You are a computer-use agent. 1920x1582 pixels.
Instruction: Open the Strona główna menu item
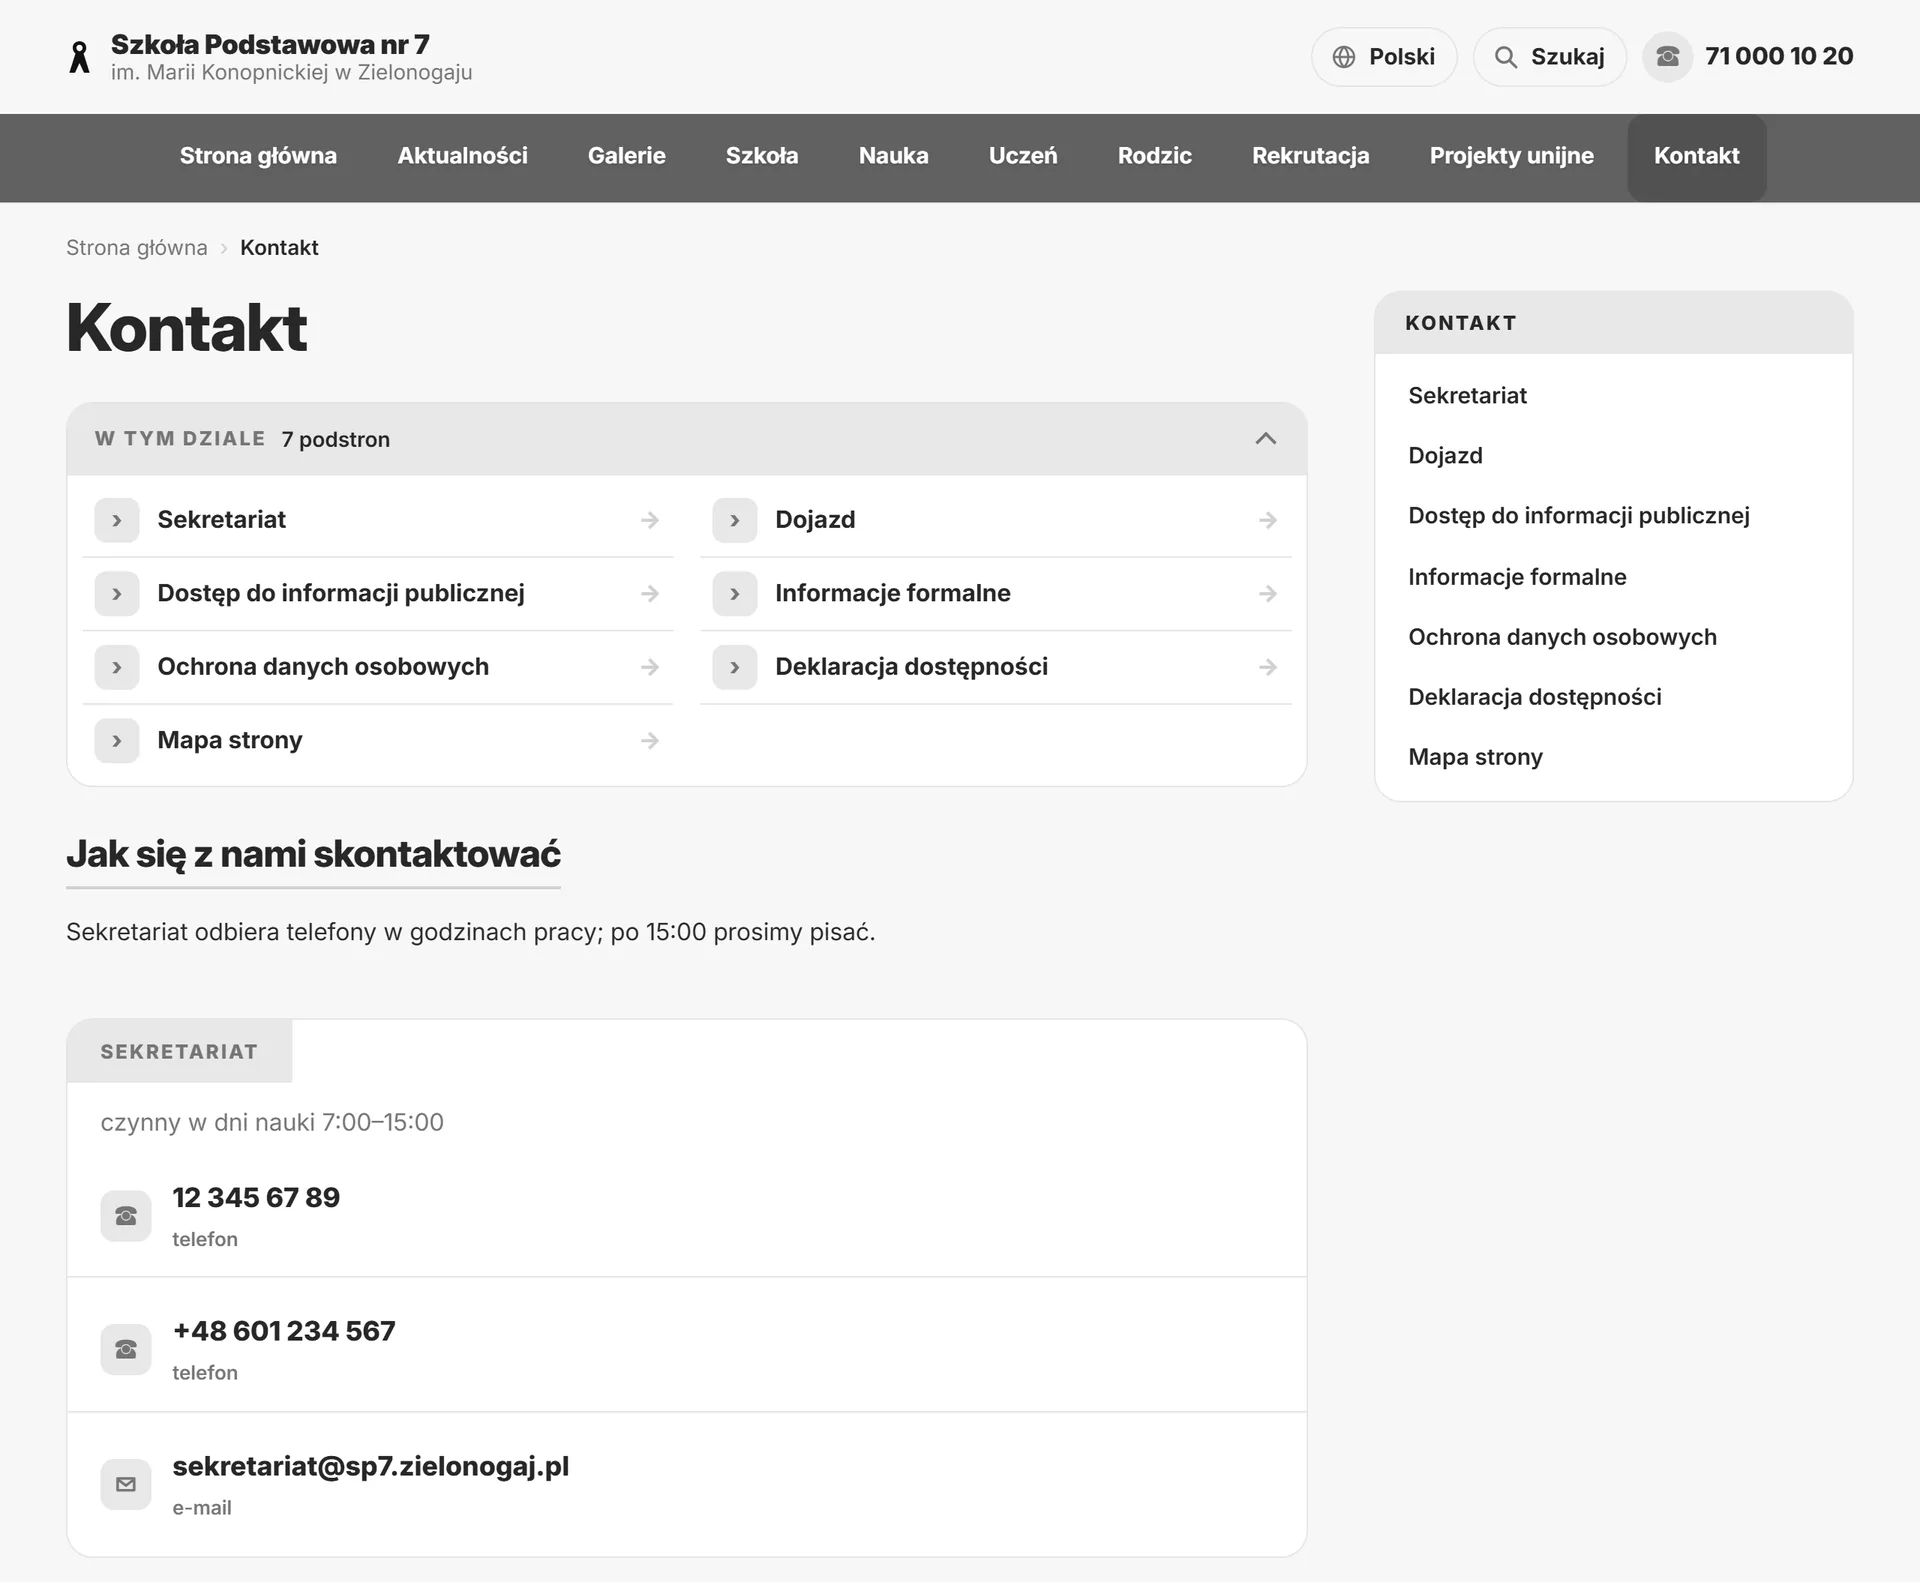point(258,156)
